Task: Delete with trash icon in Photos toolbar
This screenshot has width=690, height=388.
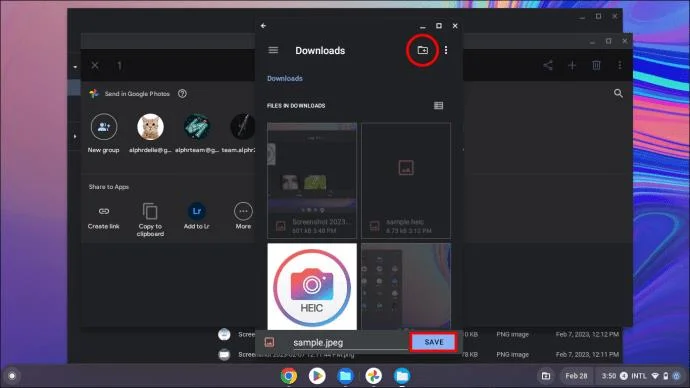Action: (596, 66)
